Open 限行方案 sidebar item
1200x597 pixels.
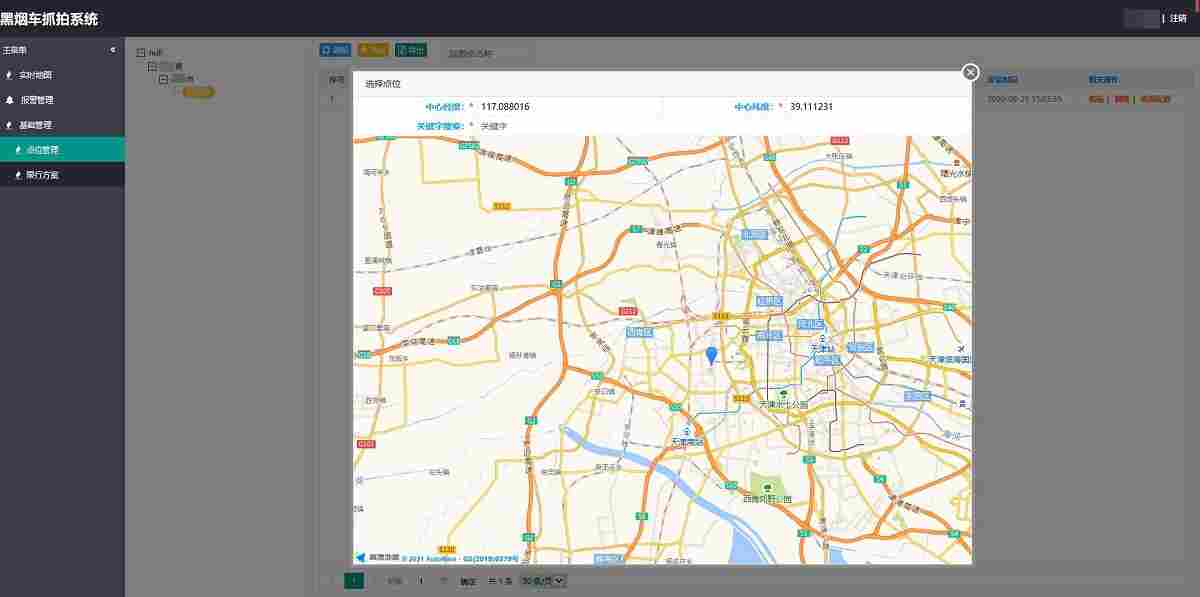[x=42, y=175]
